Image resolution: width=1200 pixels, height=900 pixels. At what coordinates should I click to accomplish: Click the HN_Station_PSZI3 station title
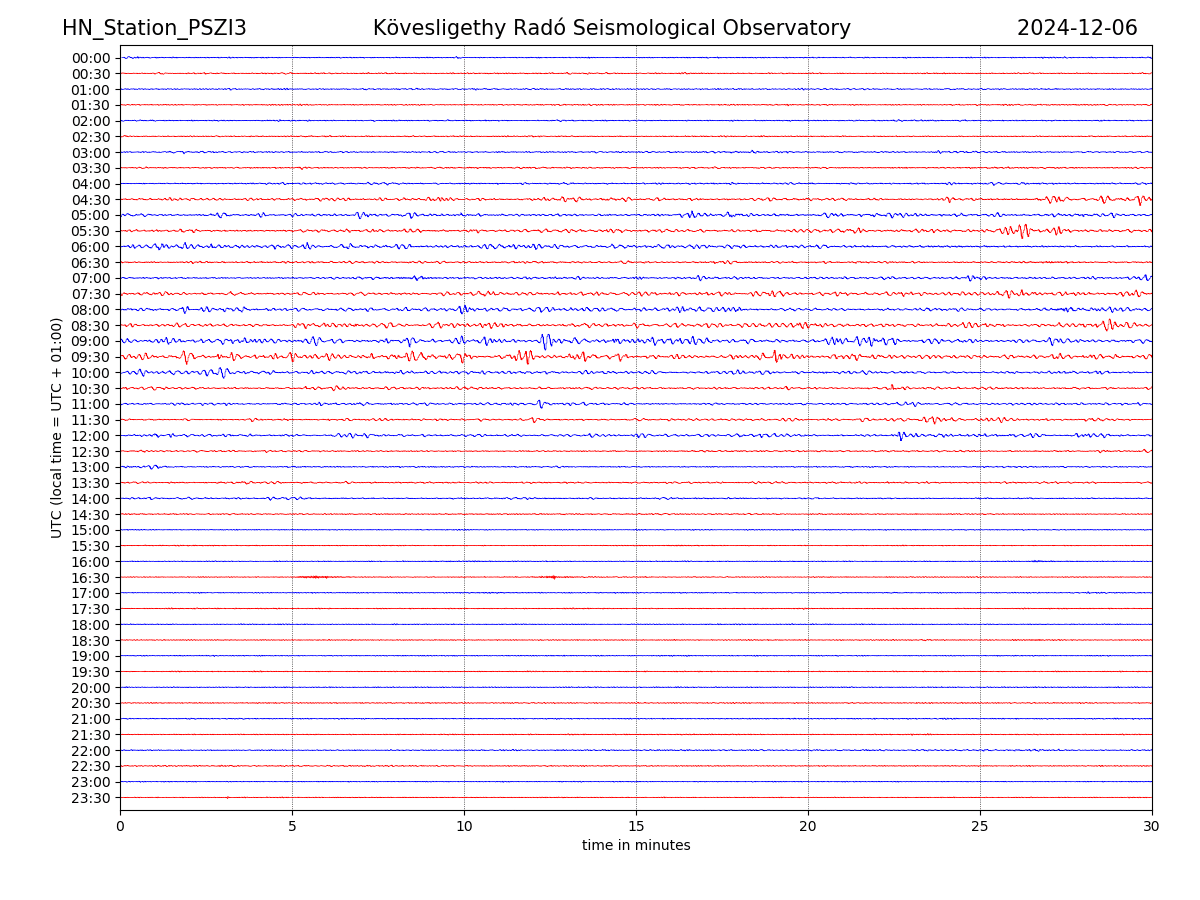pos(154,28)
